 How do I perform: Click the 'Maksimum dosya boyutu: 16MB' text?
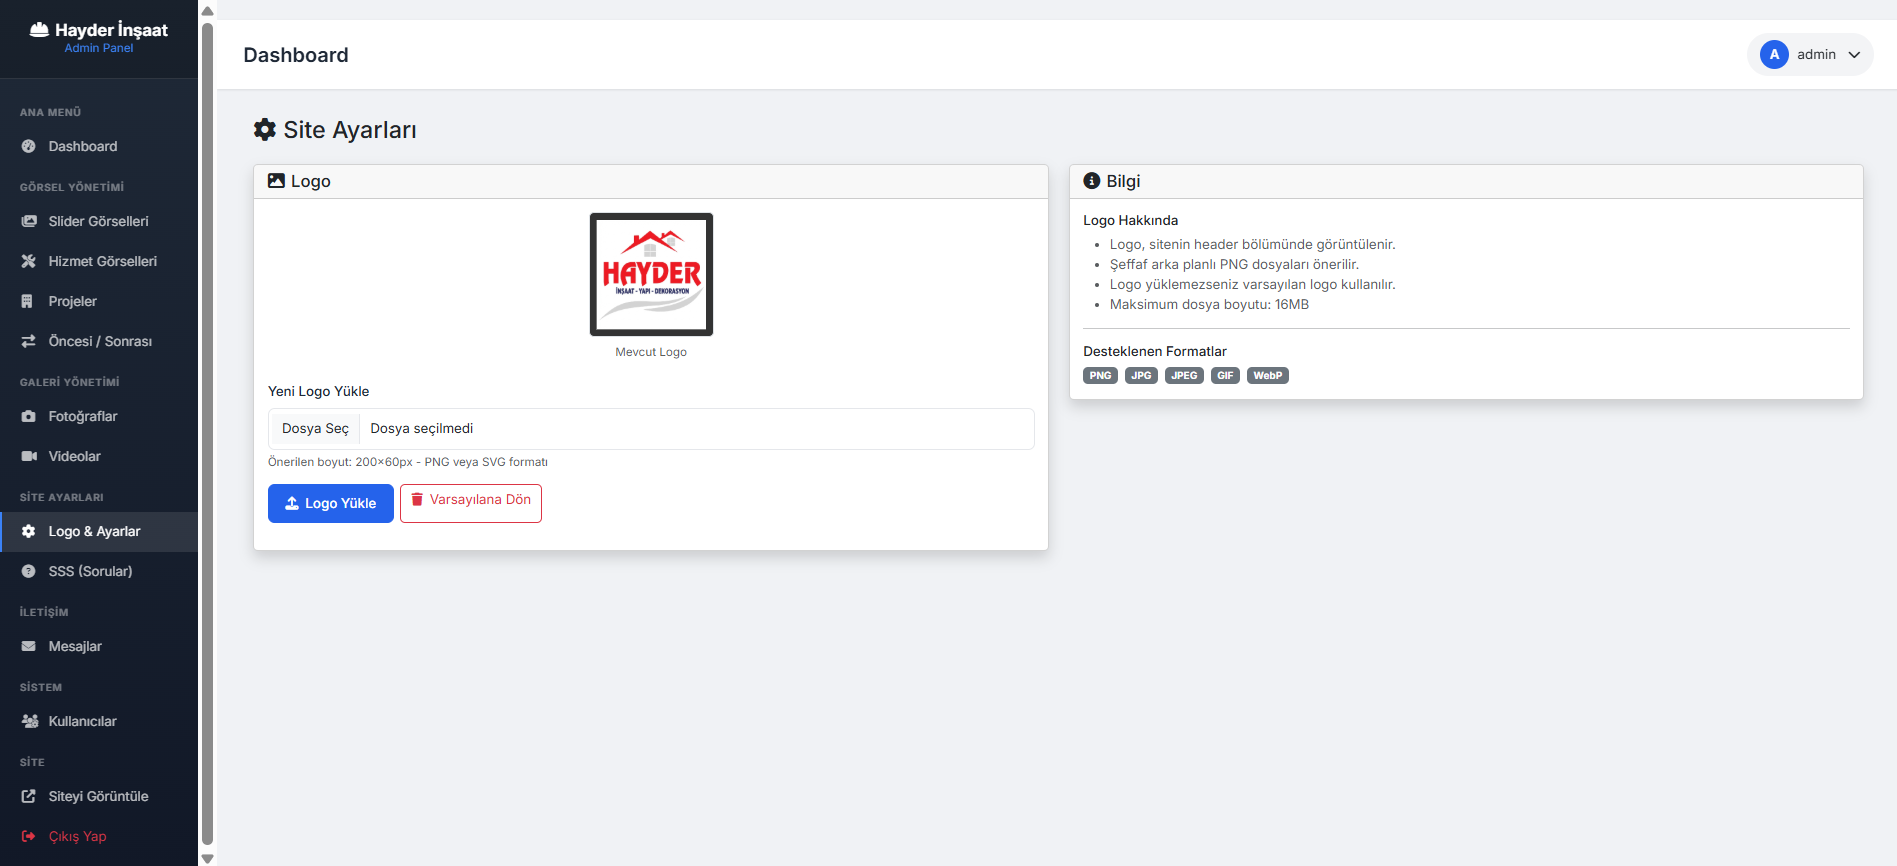(x=1209, y=305)
